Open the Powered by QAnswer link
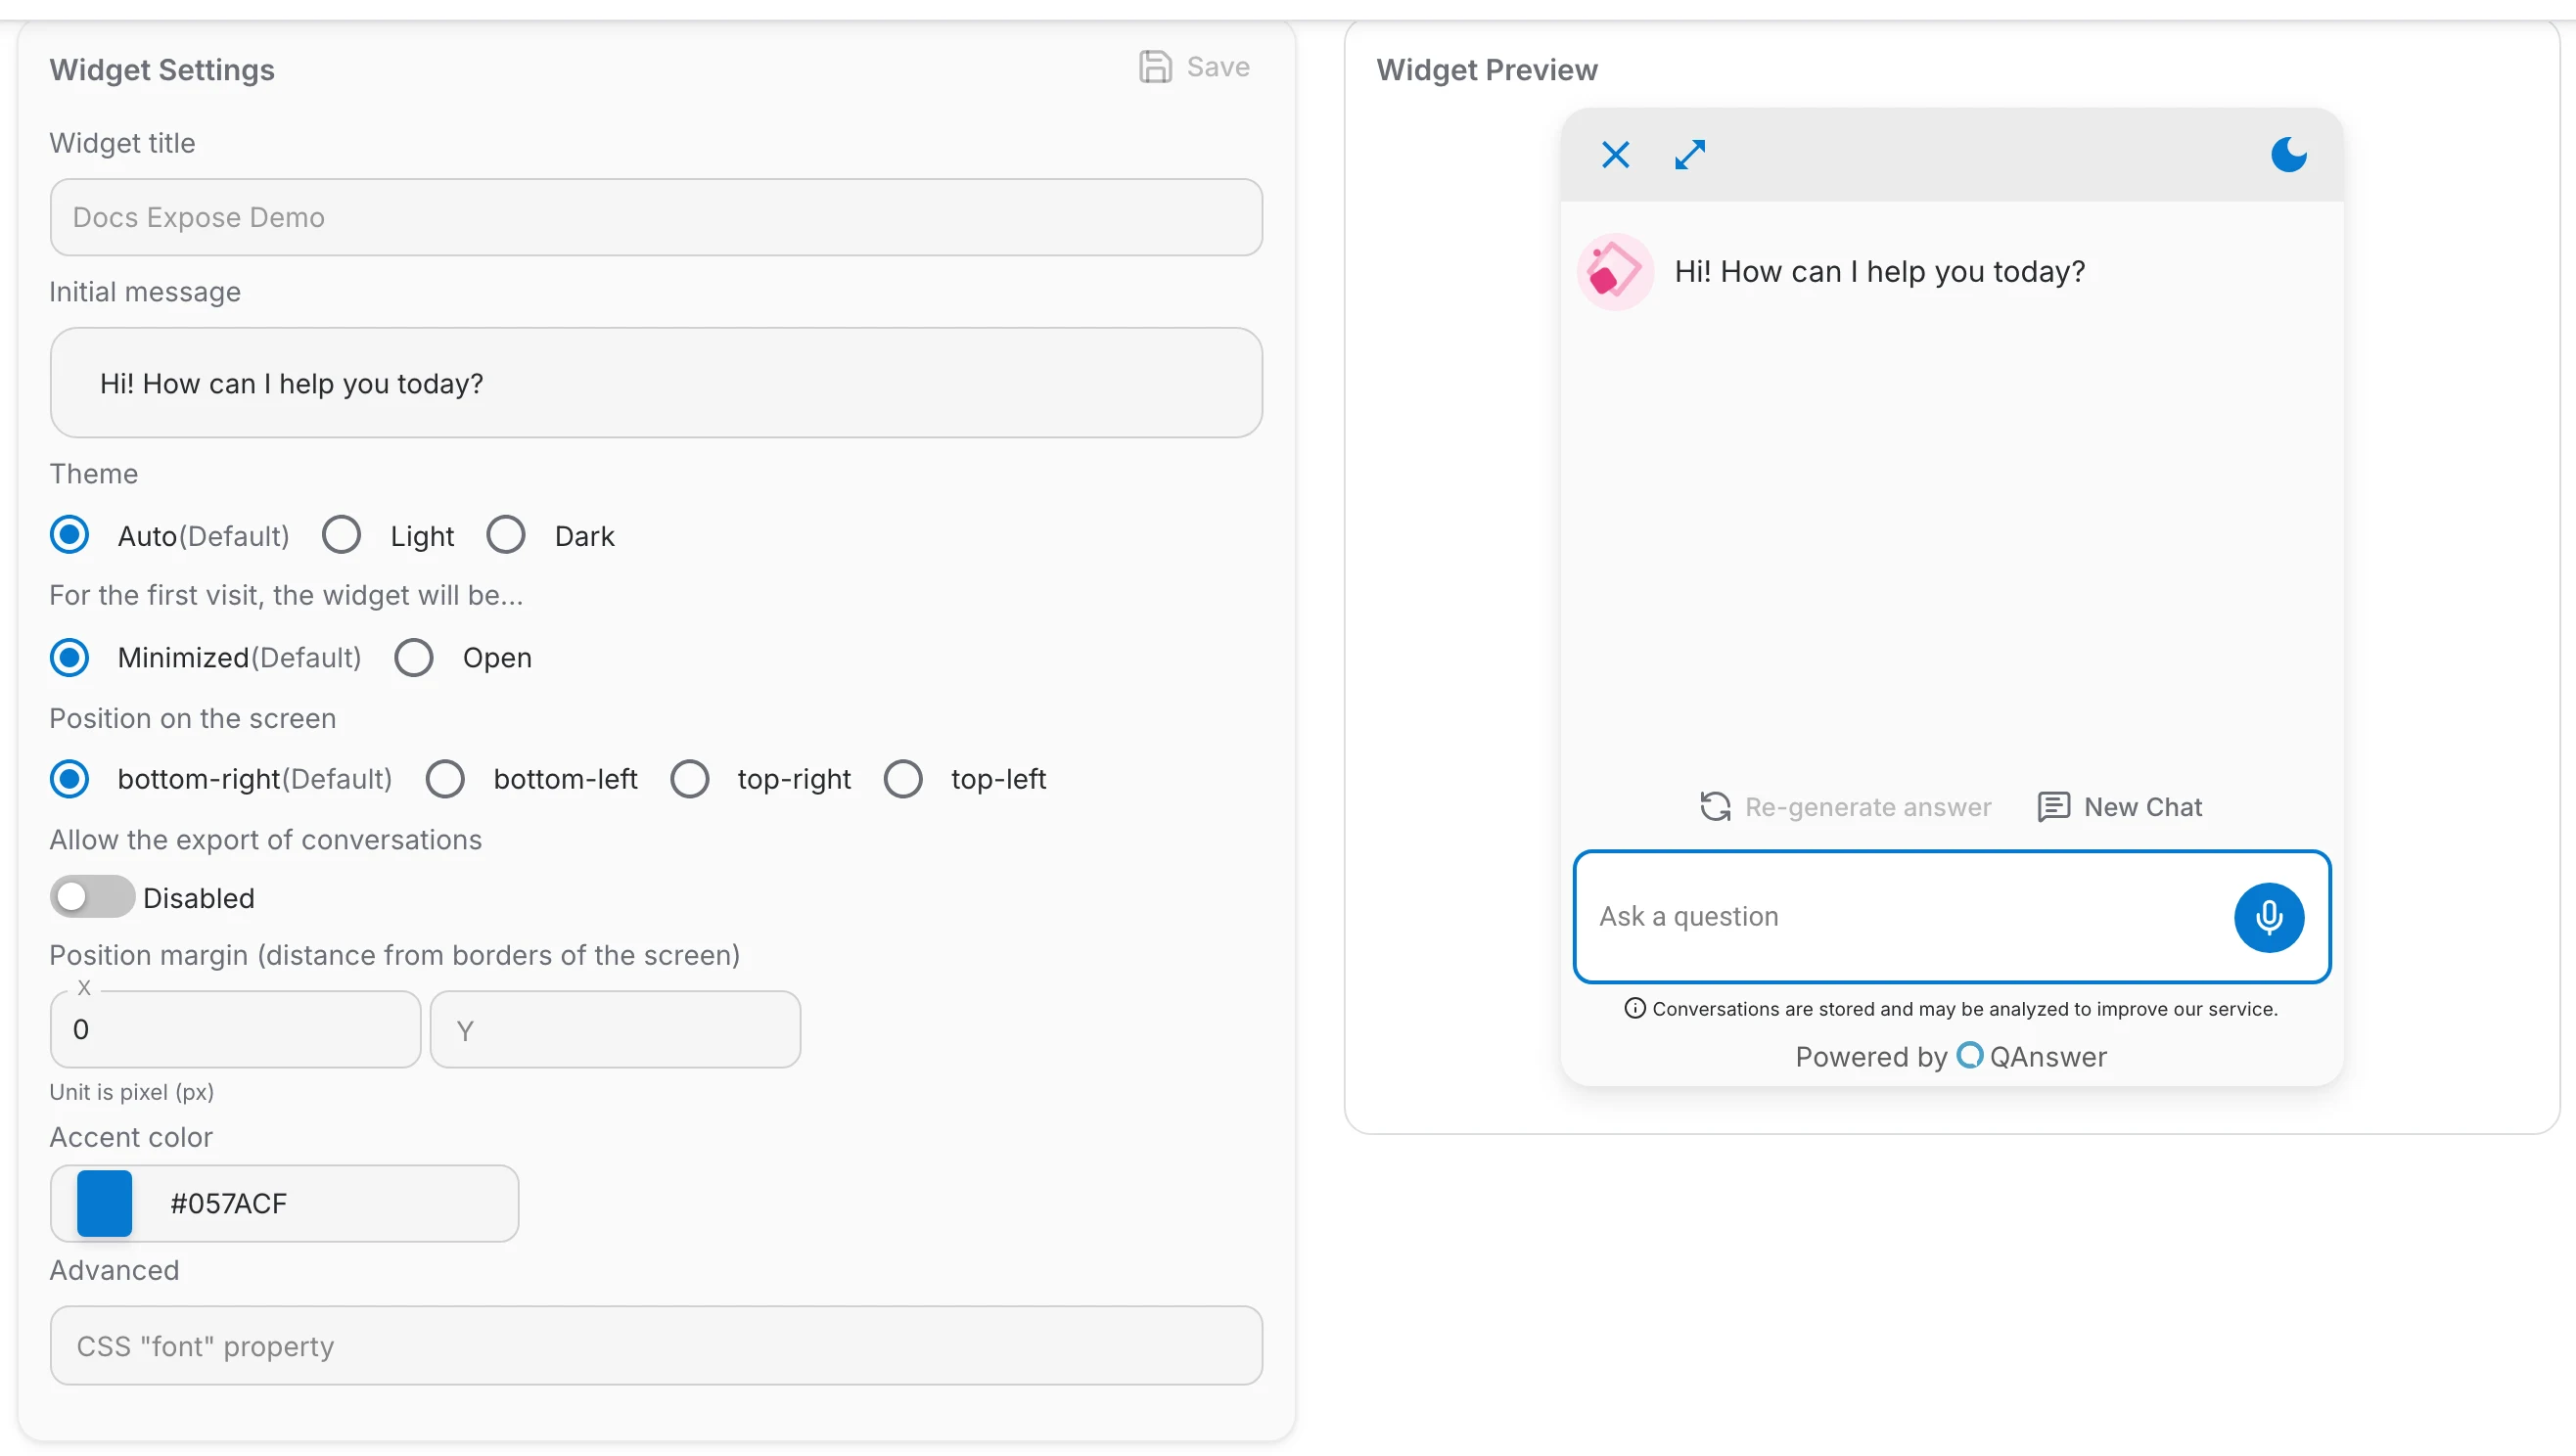2576x1456 pixels. click(1951, 1056)
